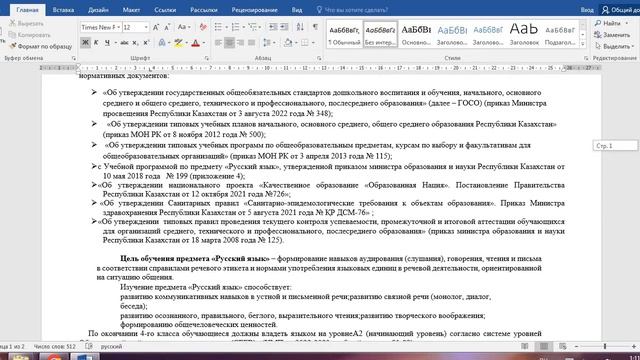Screen dimensions: 640x360
Task: Toggle italic formatting (К)
Action: pyautogui.click(x=96, y=42)
